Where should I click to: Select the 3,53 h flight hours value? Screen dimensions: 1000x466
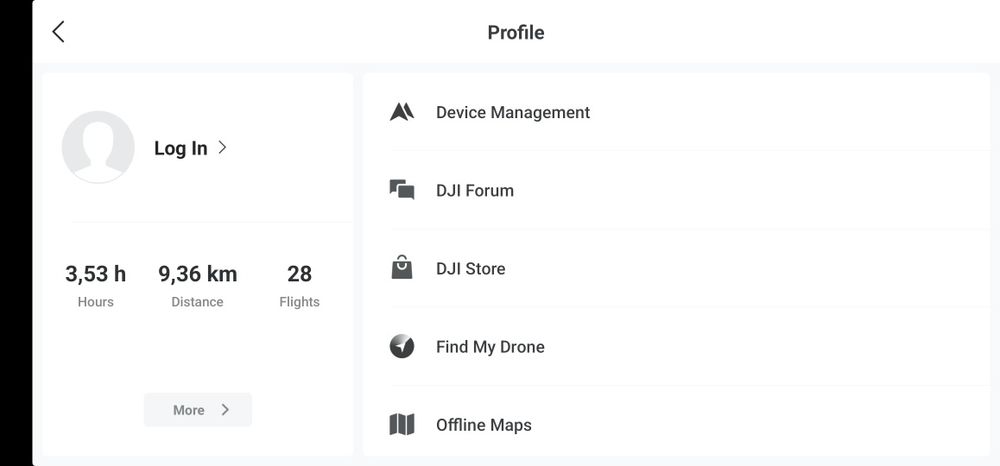click(x=96, y=274)
